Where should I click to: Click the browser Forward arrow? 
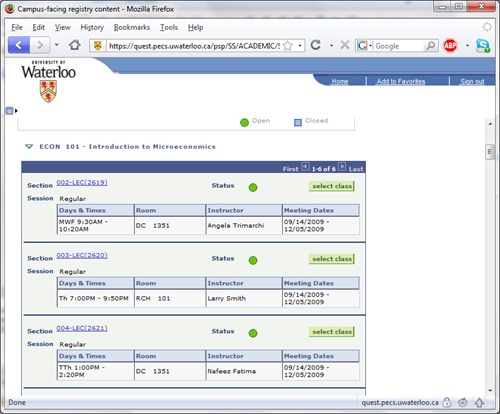(x=40, y=45)
